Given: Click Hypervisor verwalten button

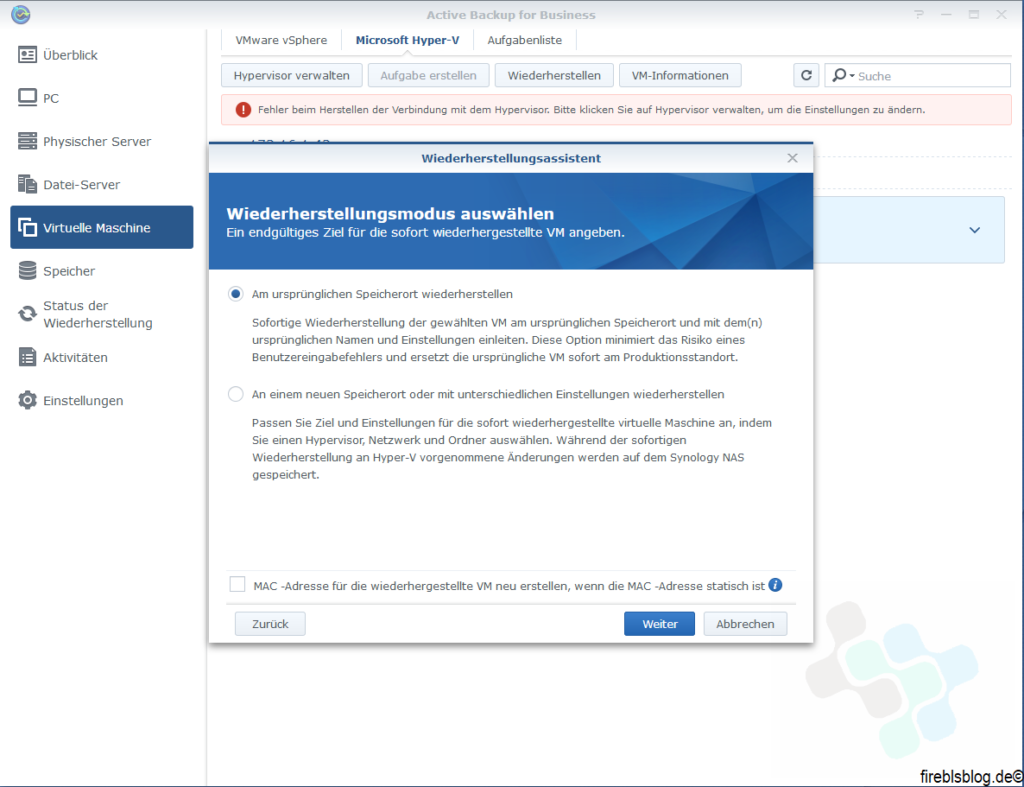Looking at the screenshot, I should click(x=291, y=75).
